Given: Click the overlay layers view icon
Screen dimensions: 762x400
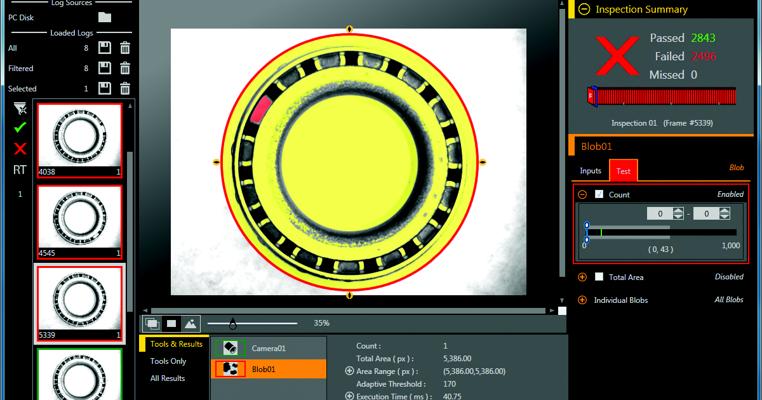Looking at the screenshot, I should 152,323.
